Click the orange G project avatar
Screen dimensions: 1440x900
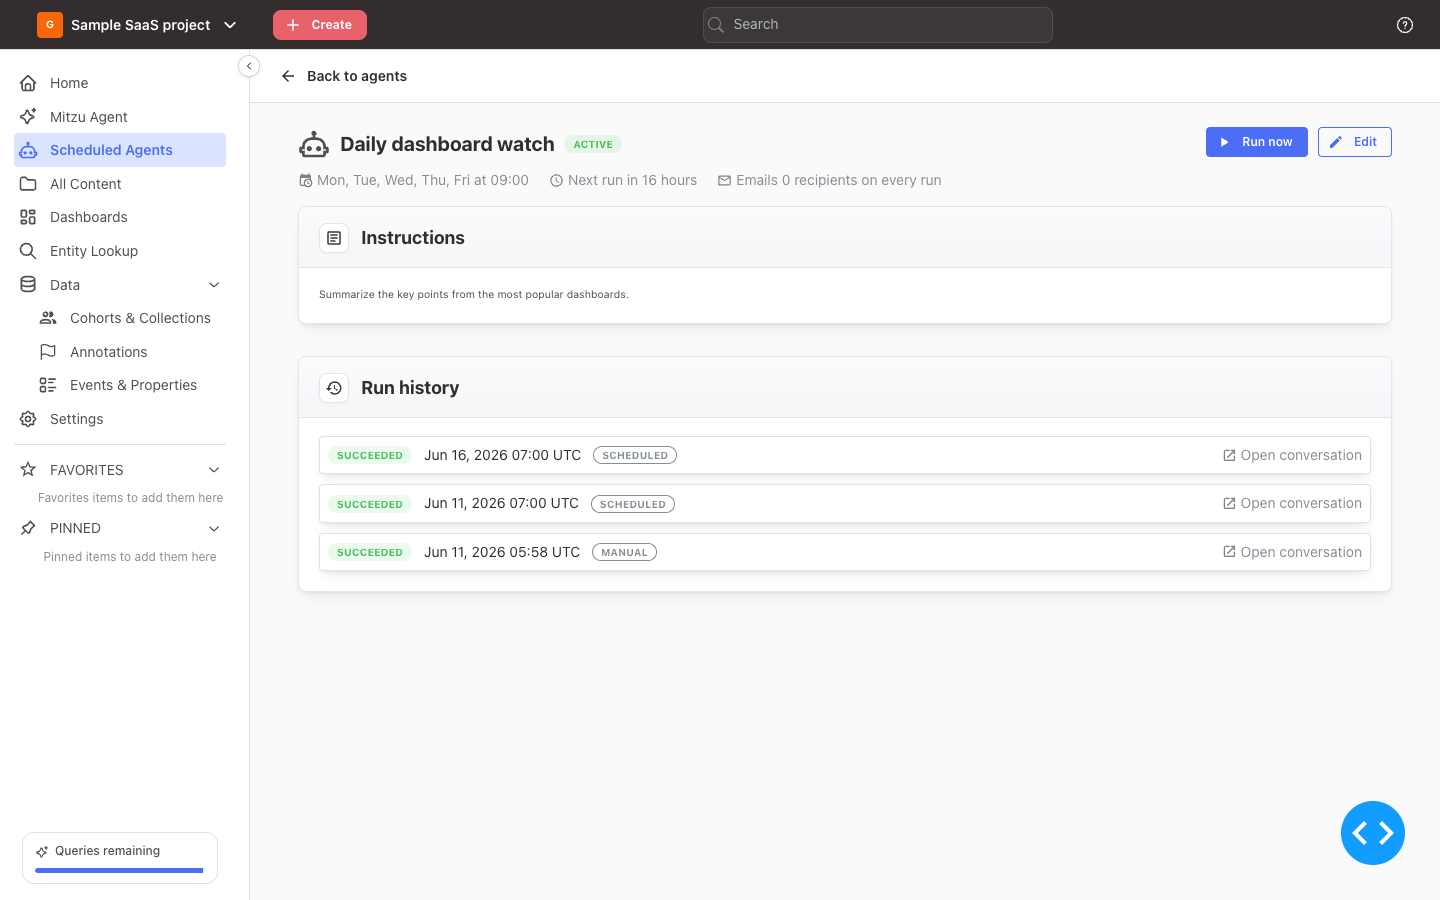(50, 25)
